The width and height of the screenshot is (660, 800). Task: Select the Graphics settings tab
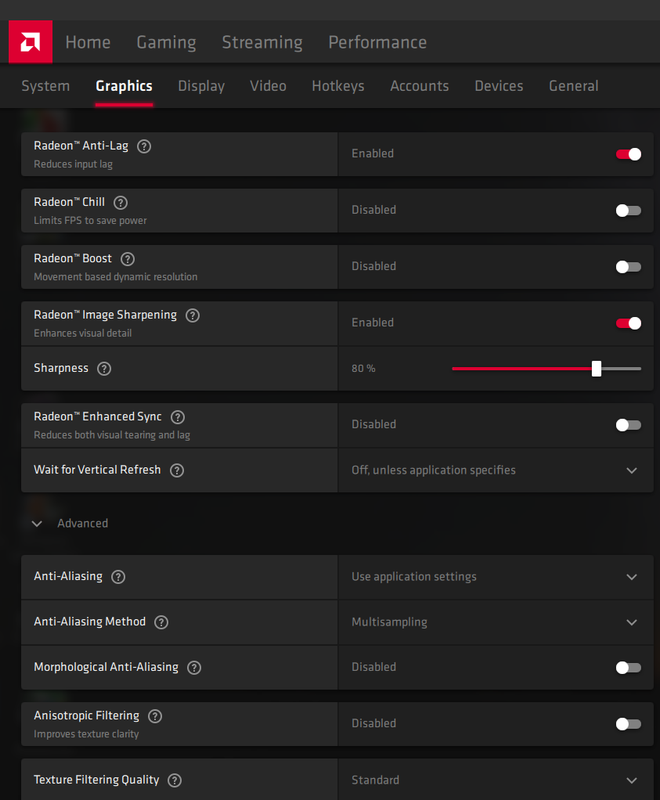tap(124, 86)
